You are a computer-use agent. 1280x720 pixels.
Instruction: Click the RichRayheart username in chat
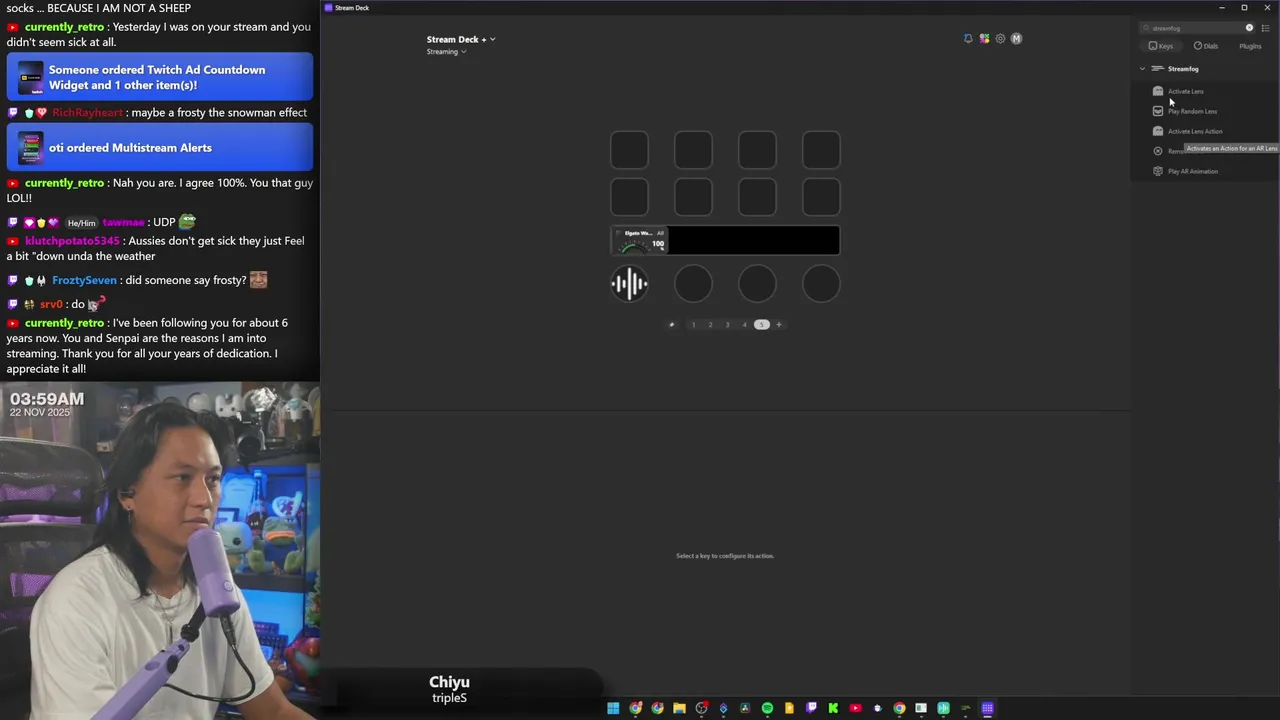click(x=87, y=113)
